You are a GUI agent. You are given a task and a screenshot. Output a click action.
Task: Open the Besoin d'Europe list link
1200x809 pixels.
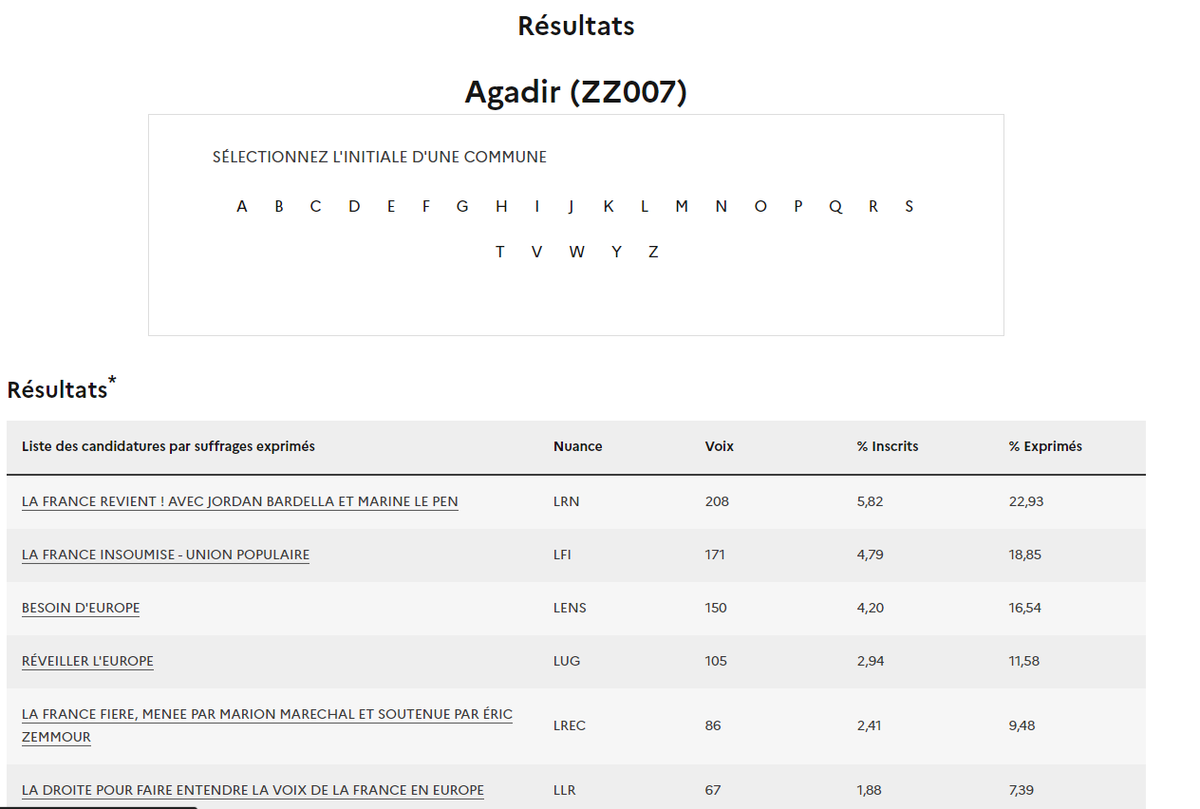[81, 608]
